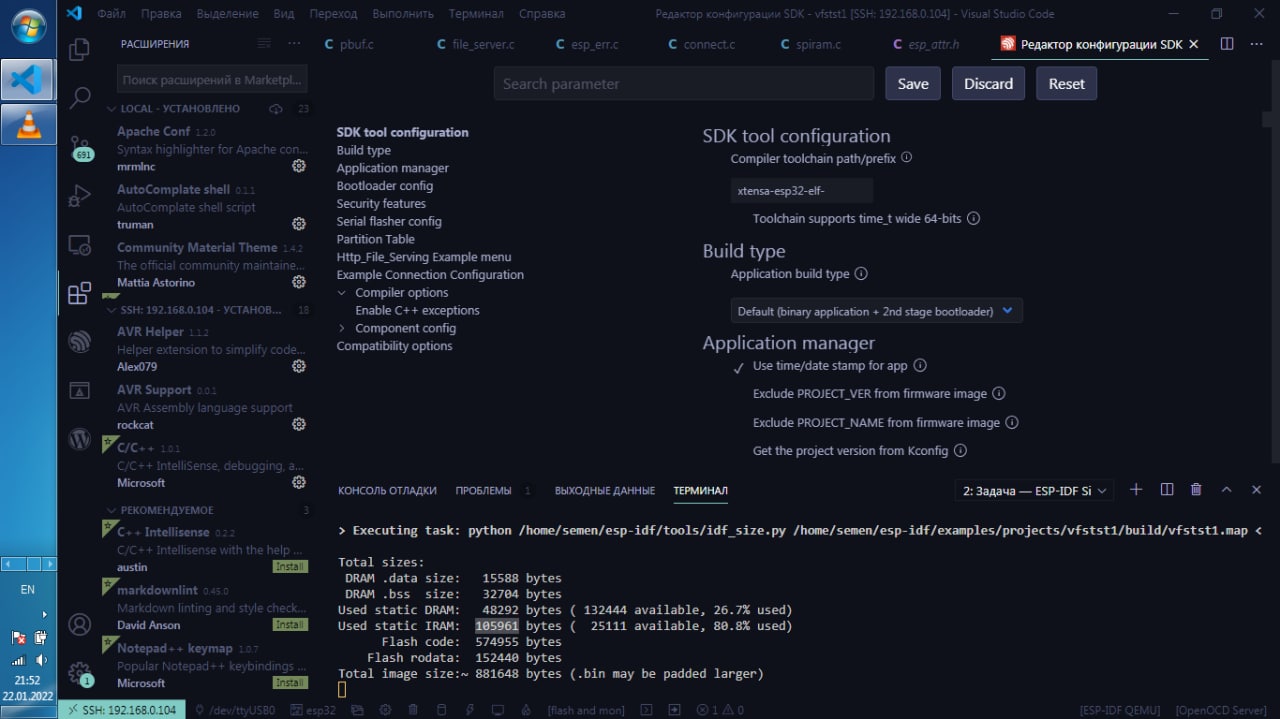
Task: Open the Run and Debug view
Action: tap(79, 196)
